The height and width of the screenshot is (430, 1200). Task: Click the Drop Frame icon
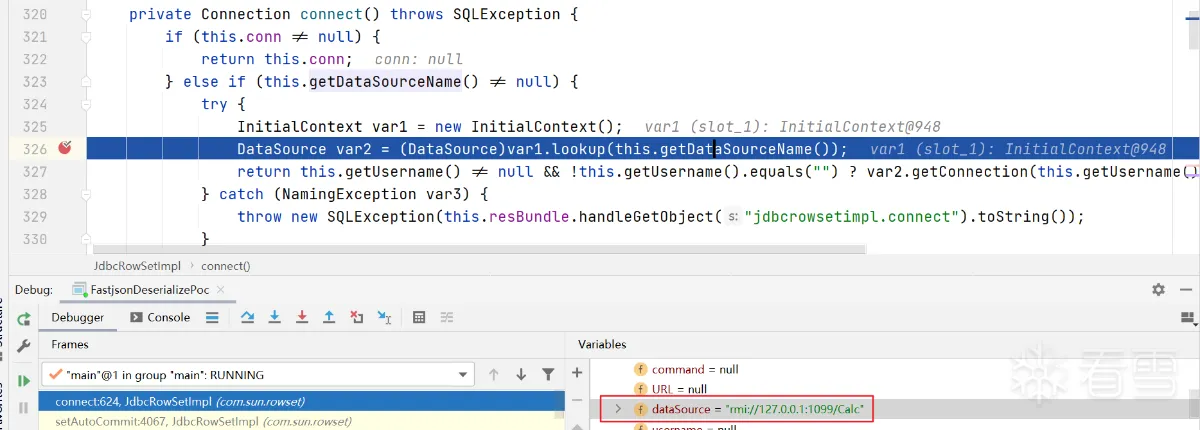(x=356, y=317)
